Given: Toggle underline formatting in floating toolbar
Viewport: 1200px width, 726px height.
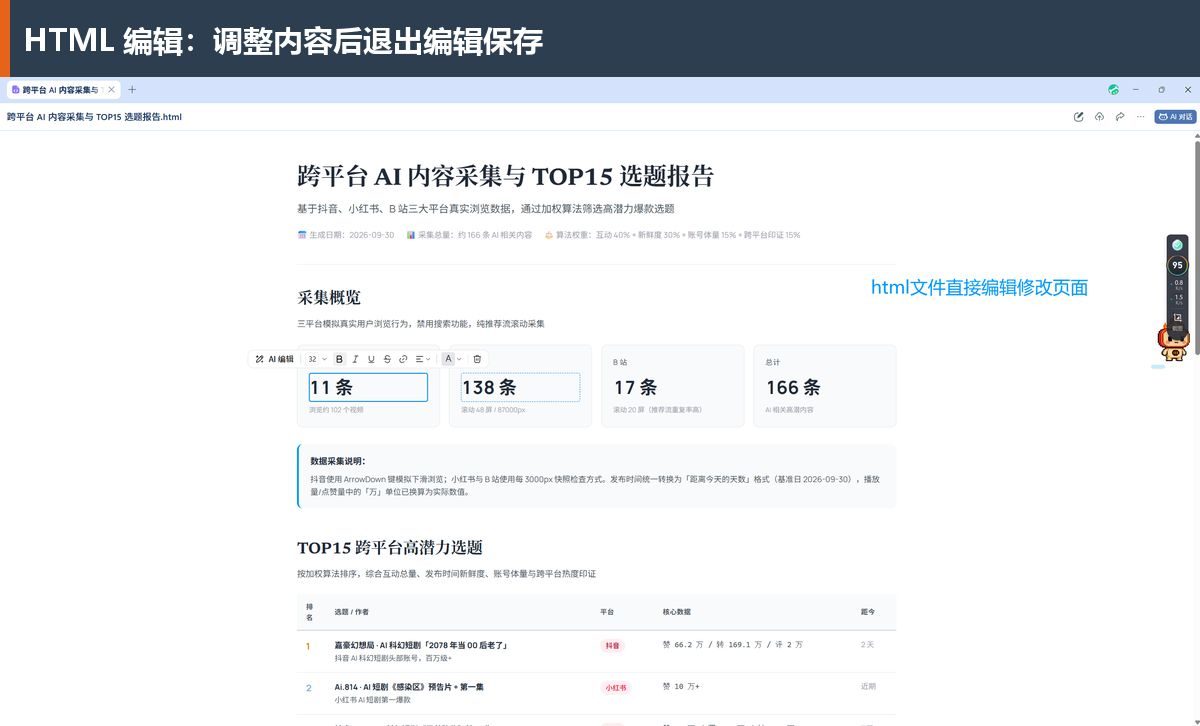Looking at the screenshot, I should click(371, 359).
